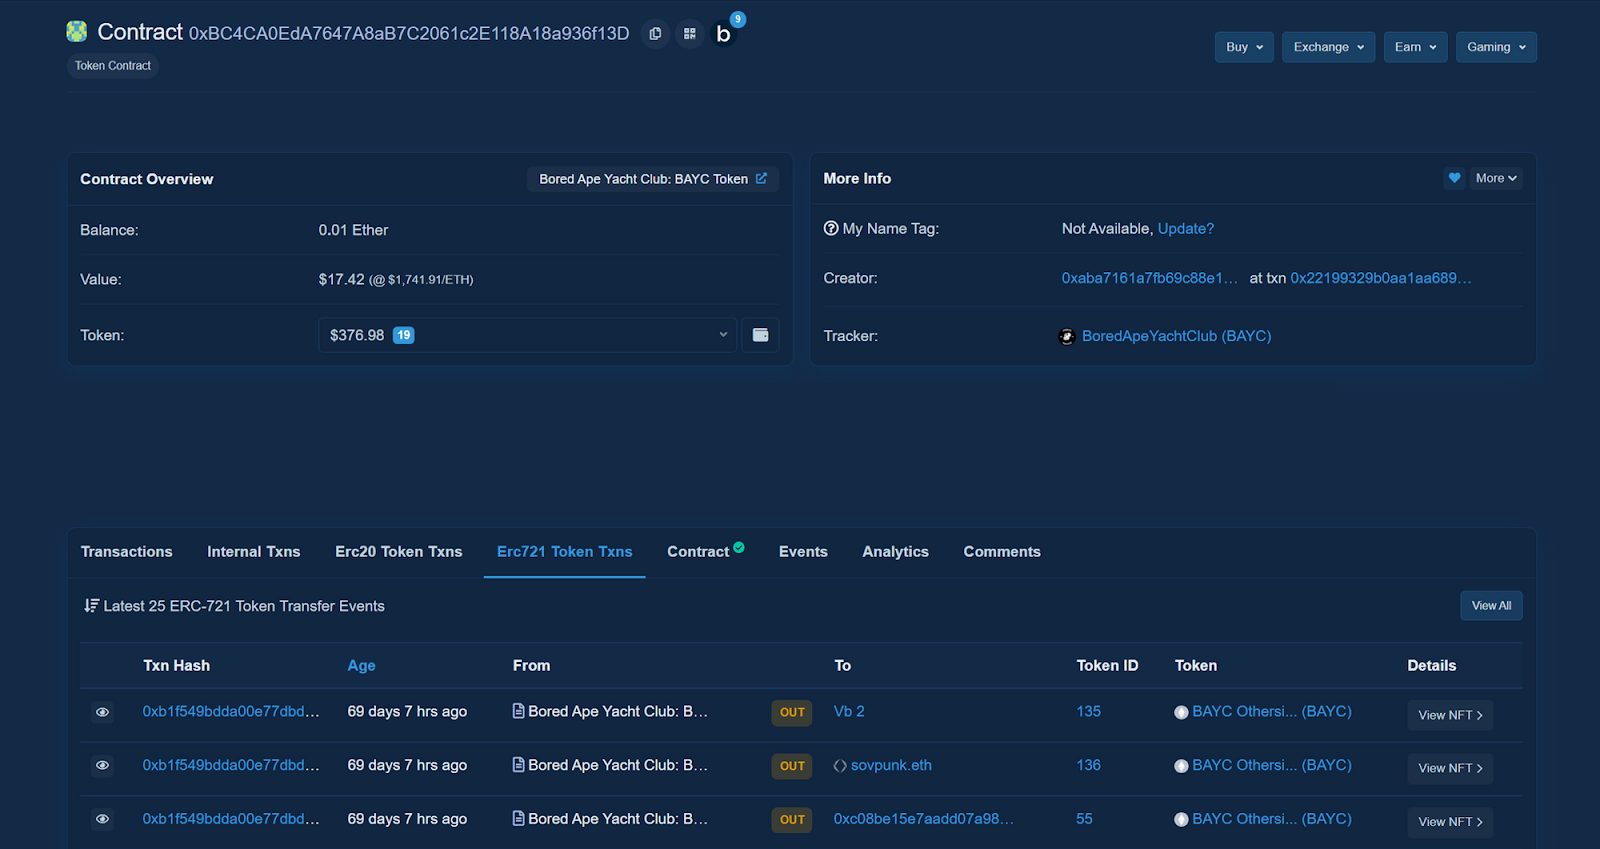
Task: Toggle eye preview for sovpunk.eth transfer row
Action: [x=102, y=765]
